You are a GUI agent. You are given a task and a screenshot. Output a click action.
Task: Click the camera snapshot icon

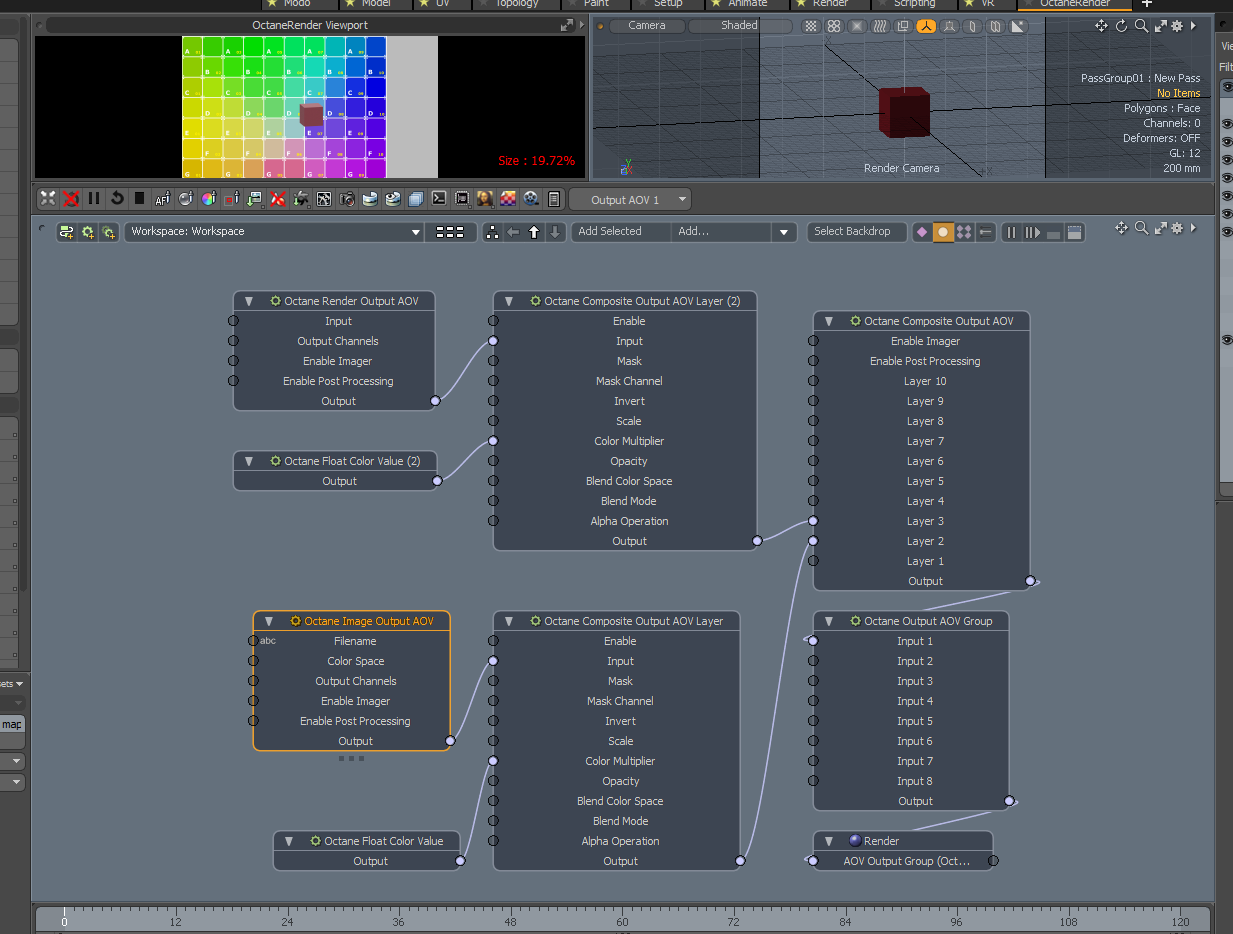coord(347,199)
